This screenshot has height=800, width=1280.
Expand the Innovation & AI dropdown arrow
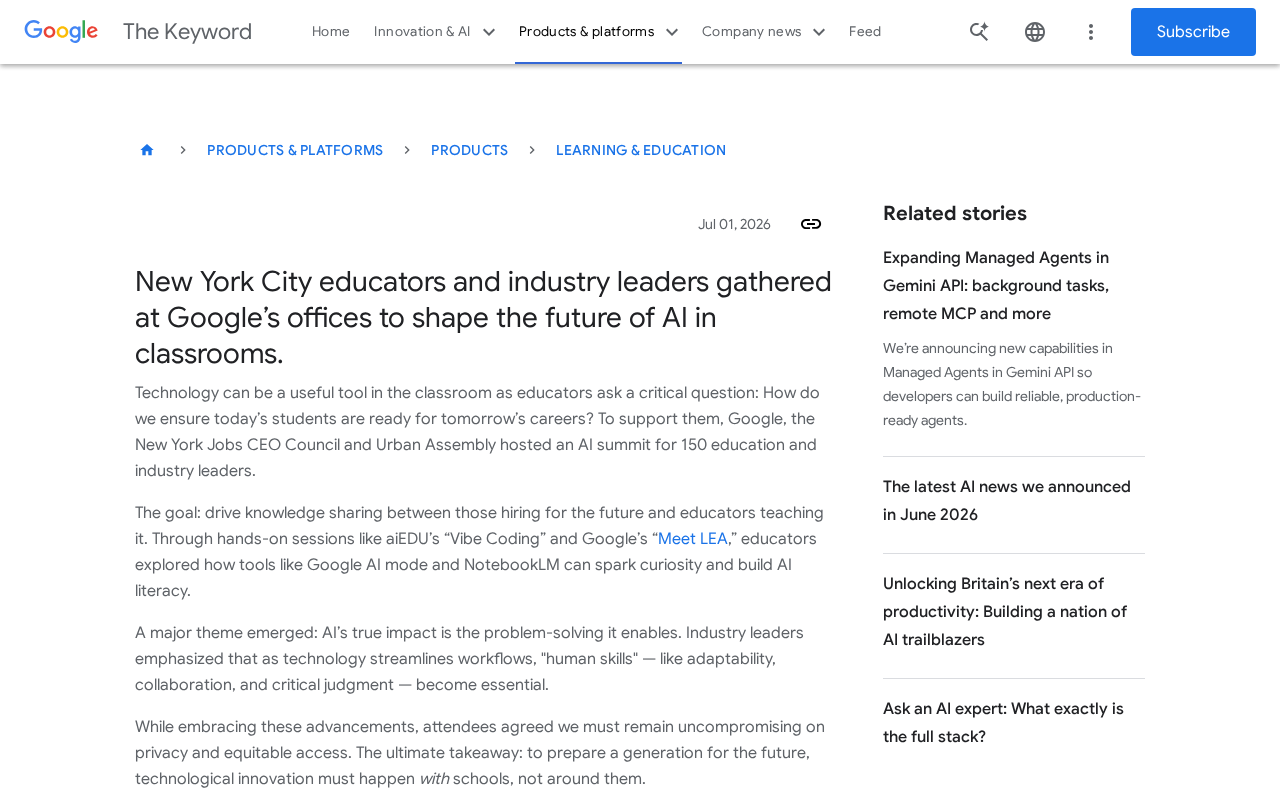(489, 32)
